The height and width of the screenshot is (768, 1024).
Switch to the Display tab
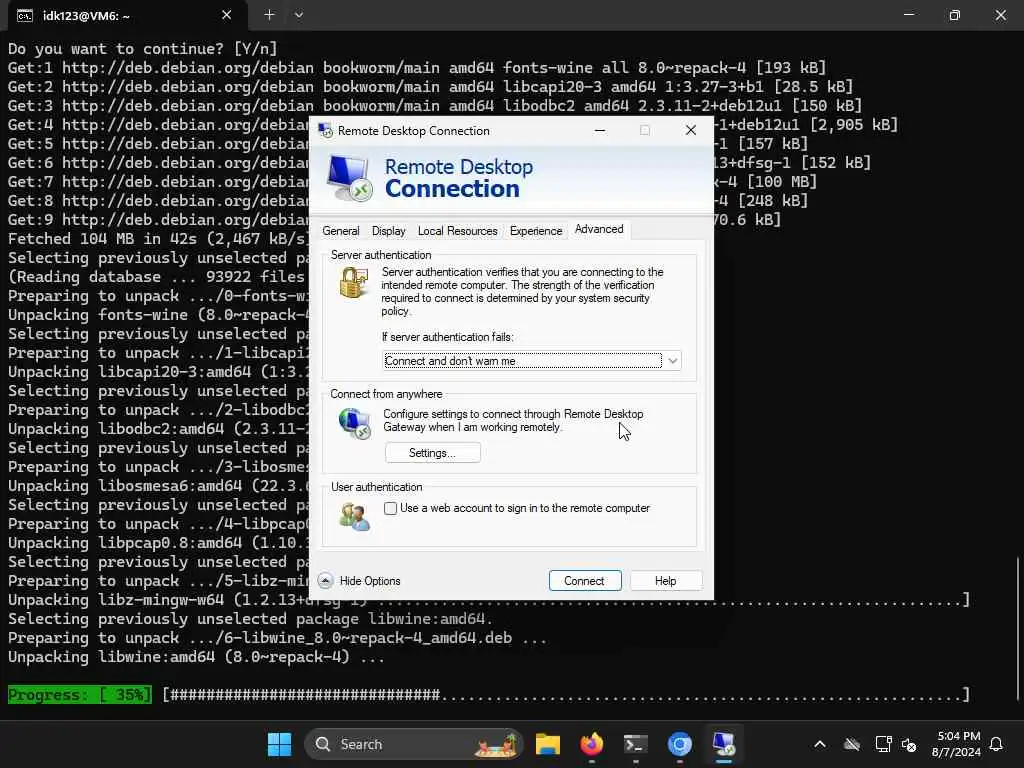tap(389, 231)
